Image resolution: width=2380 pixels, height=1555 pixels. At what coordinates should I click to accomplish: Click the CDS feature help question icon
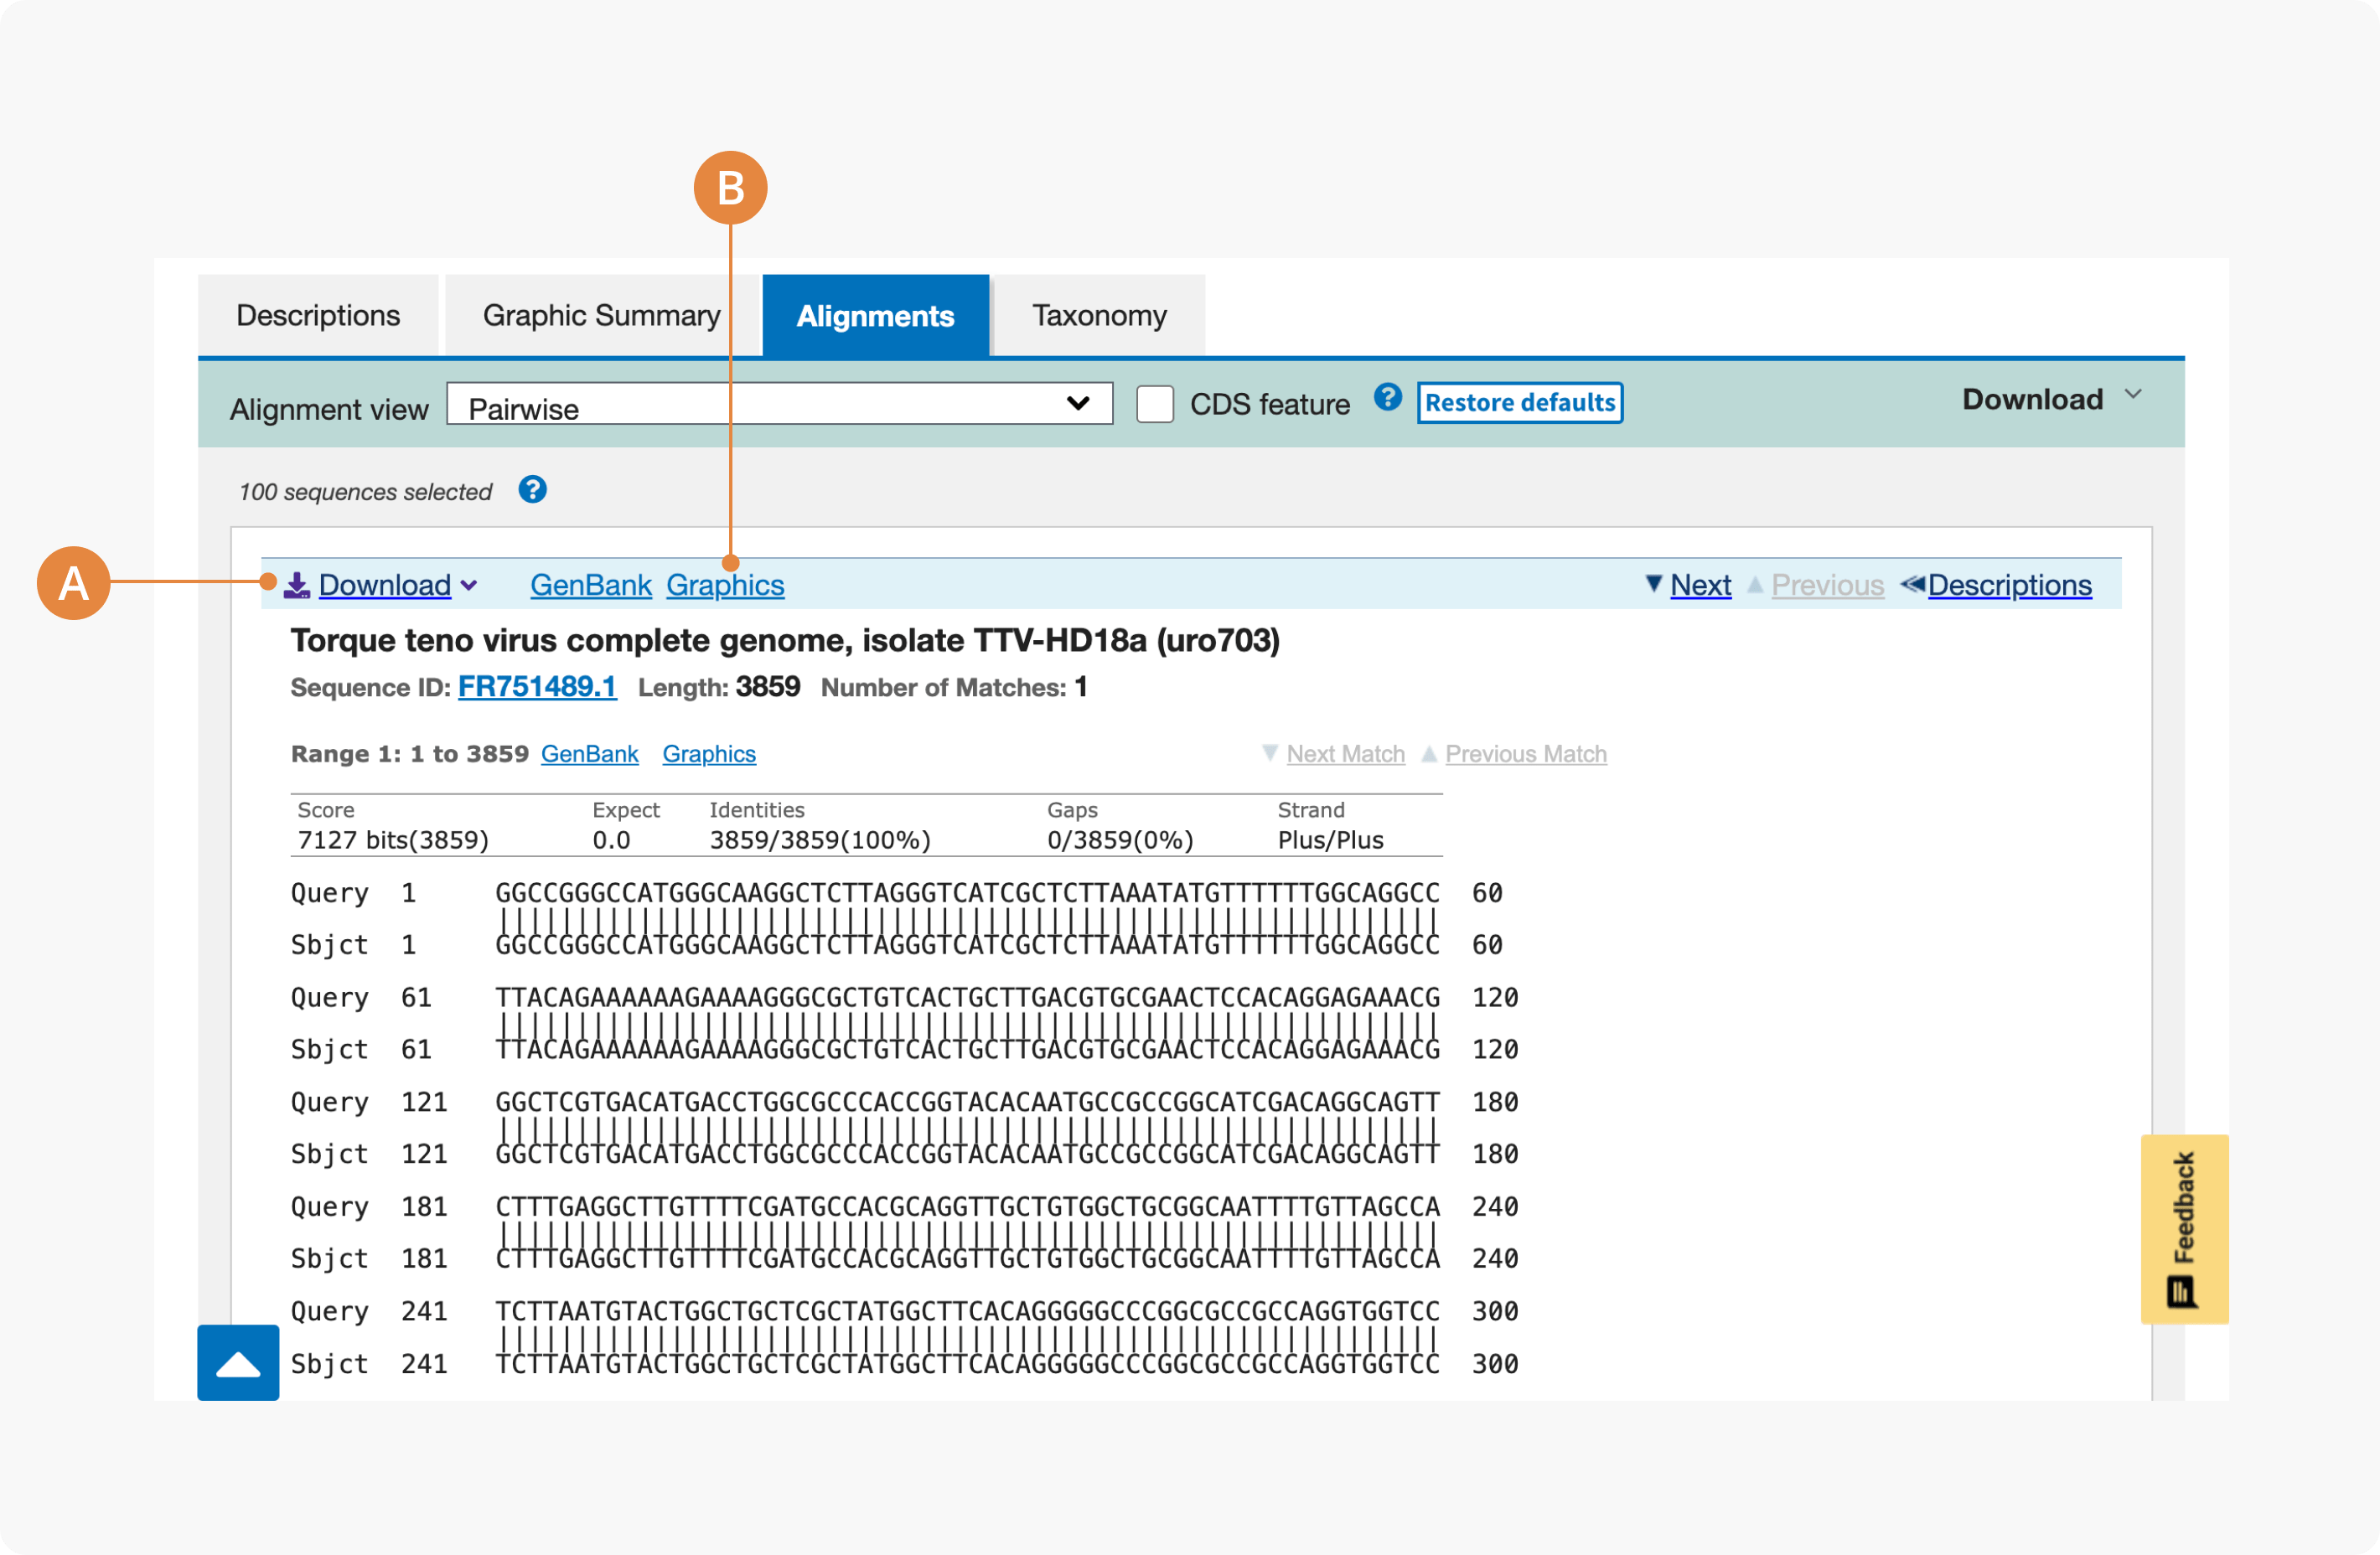[1387, 398]
